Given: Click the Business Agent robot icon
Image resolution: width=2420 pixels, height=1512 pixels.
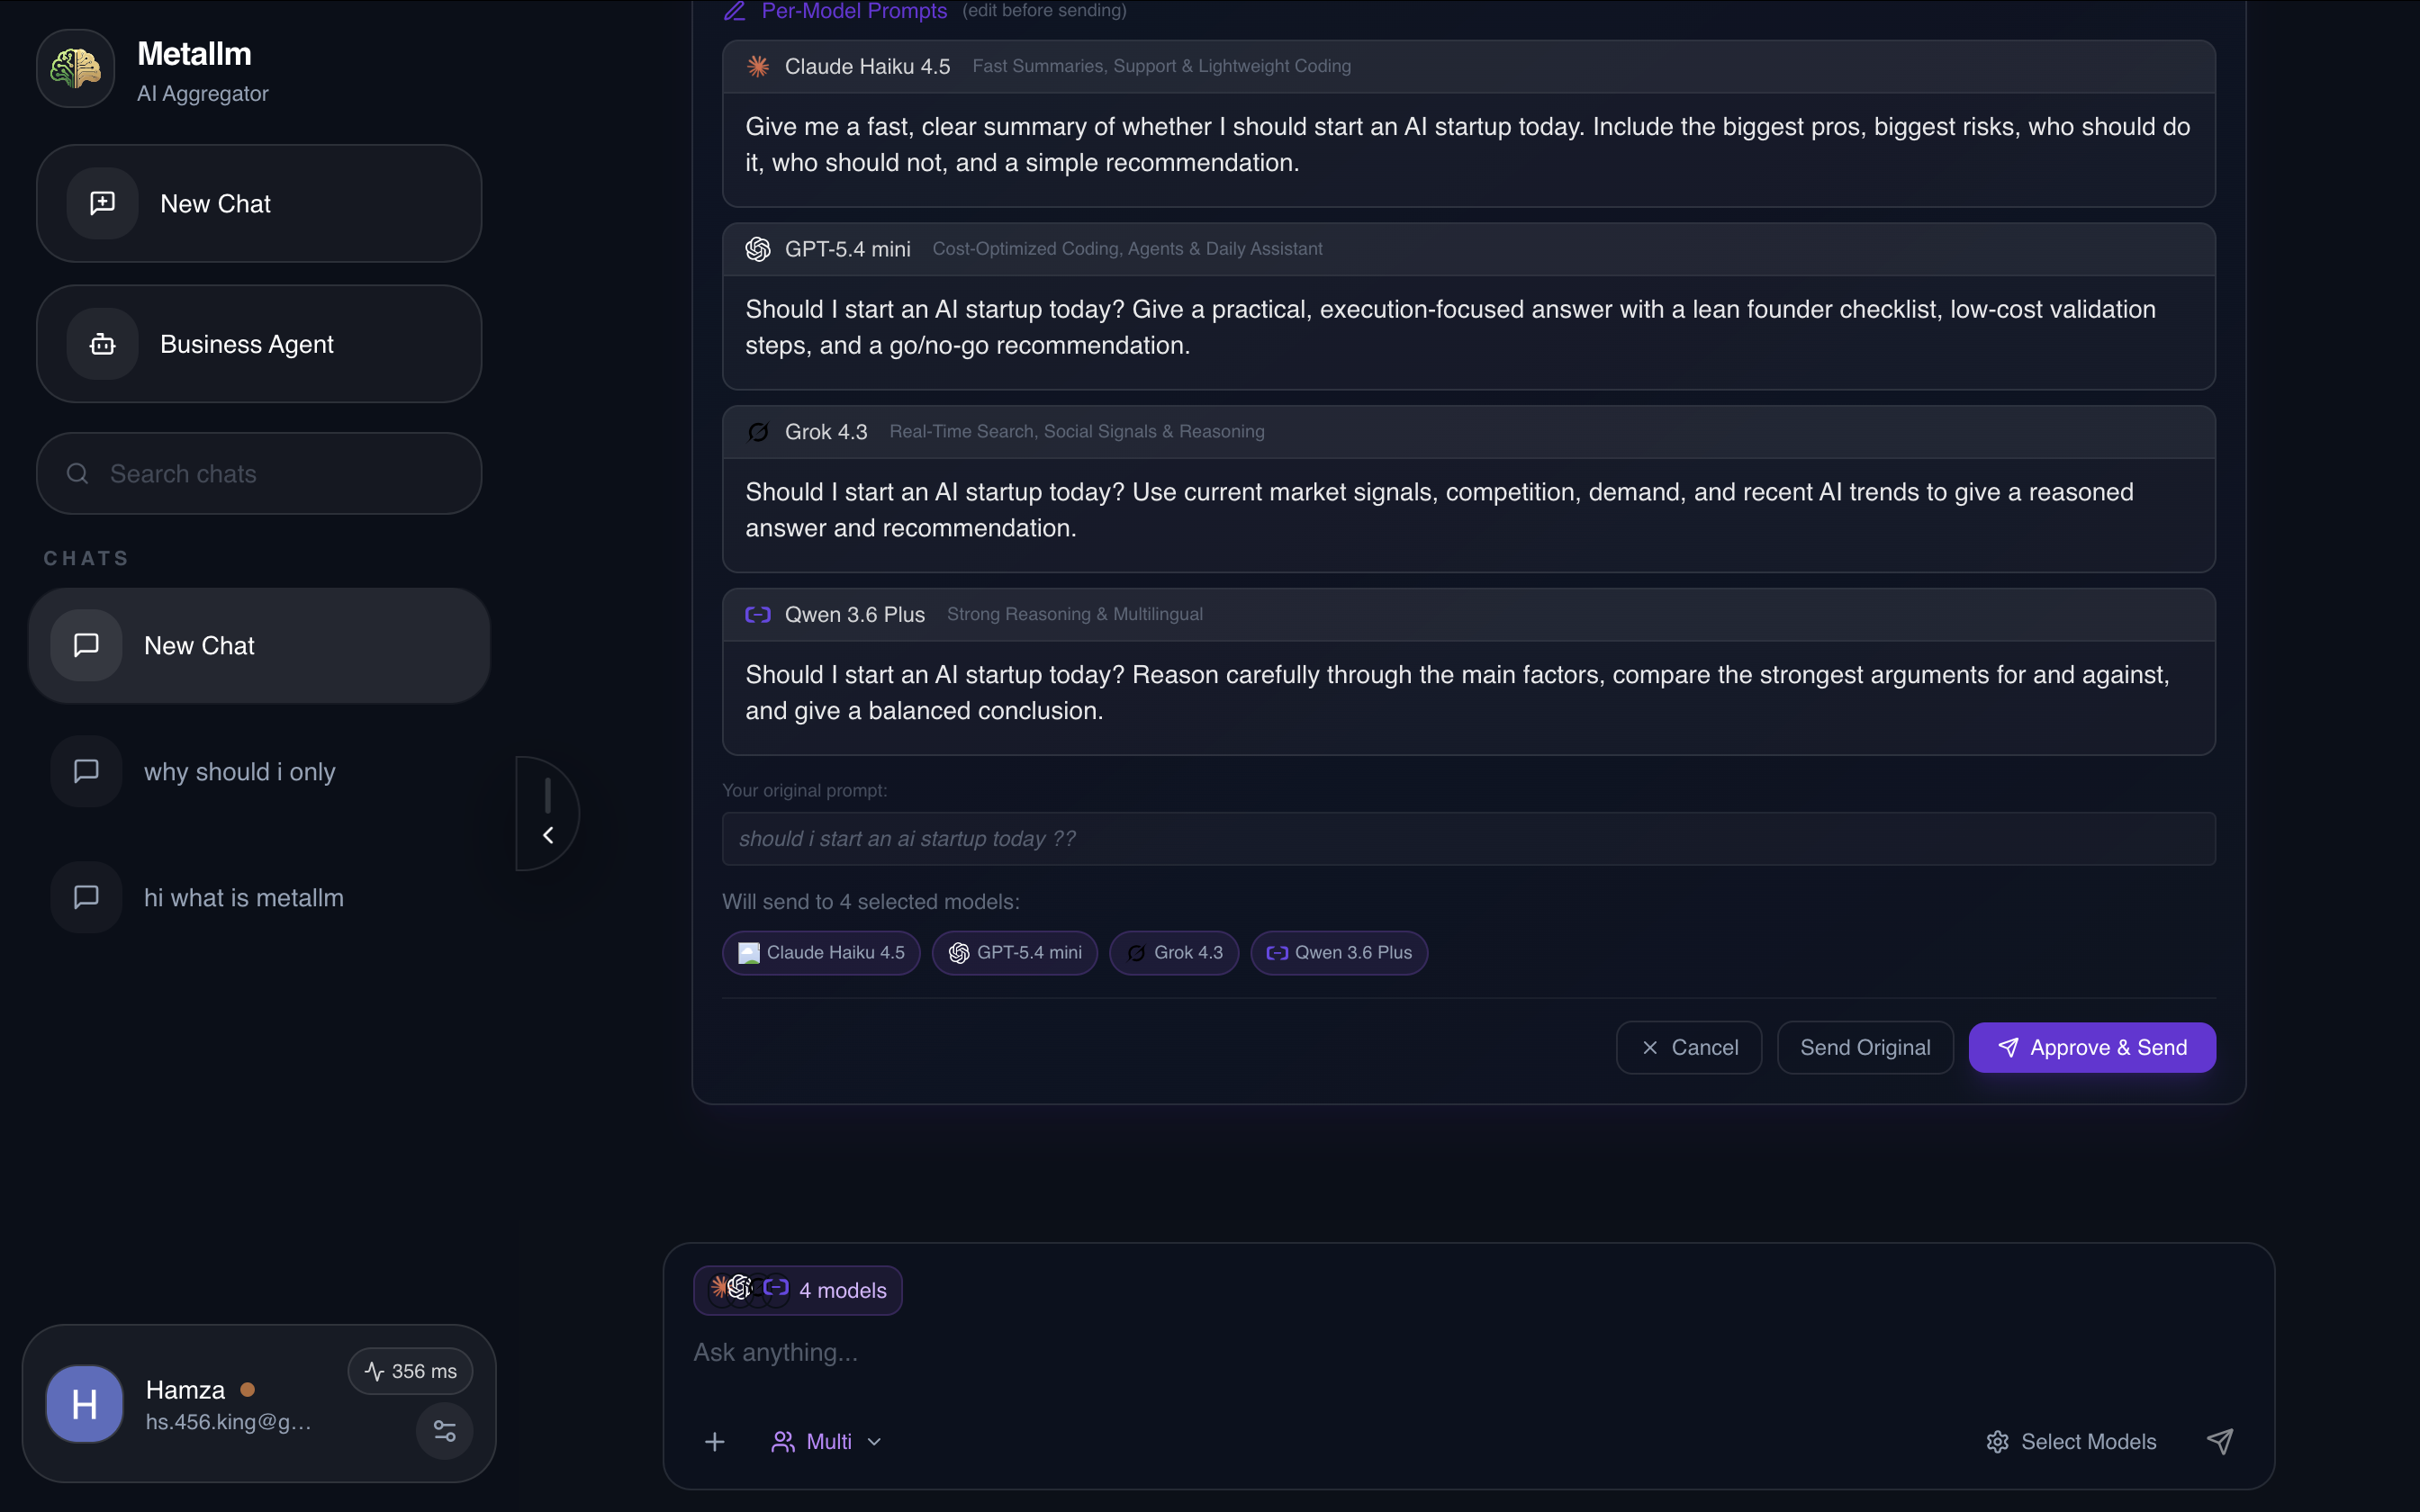Looking at the screenshot, I should click(x=102, y=344).
